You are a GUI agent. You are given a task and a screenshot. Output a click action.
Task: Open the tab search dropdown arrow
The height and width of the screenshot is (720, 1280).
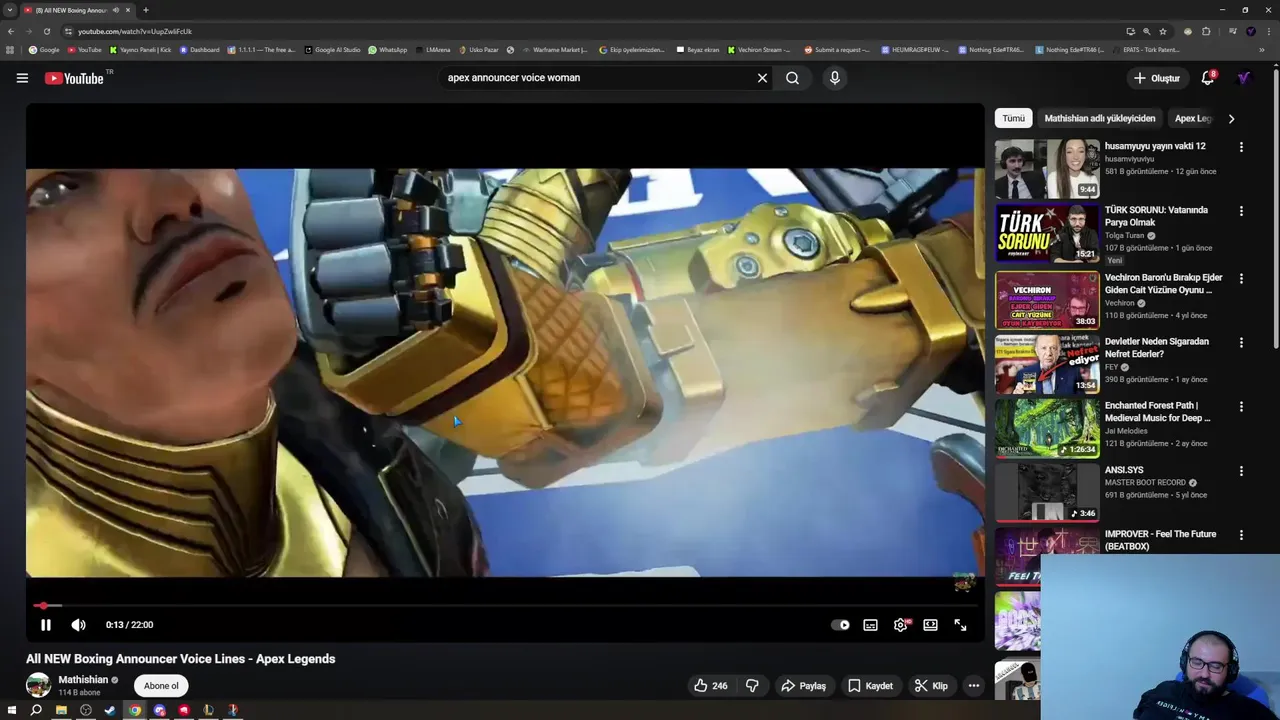pos(10,10)
